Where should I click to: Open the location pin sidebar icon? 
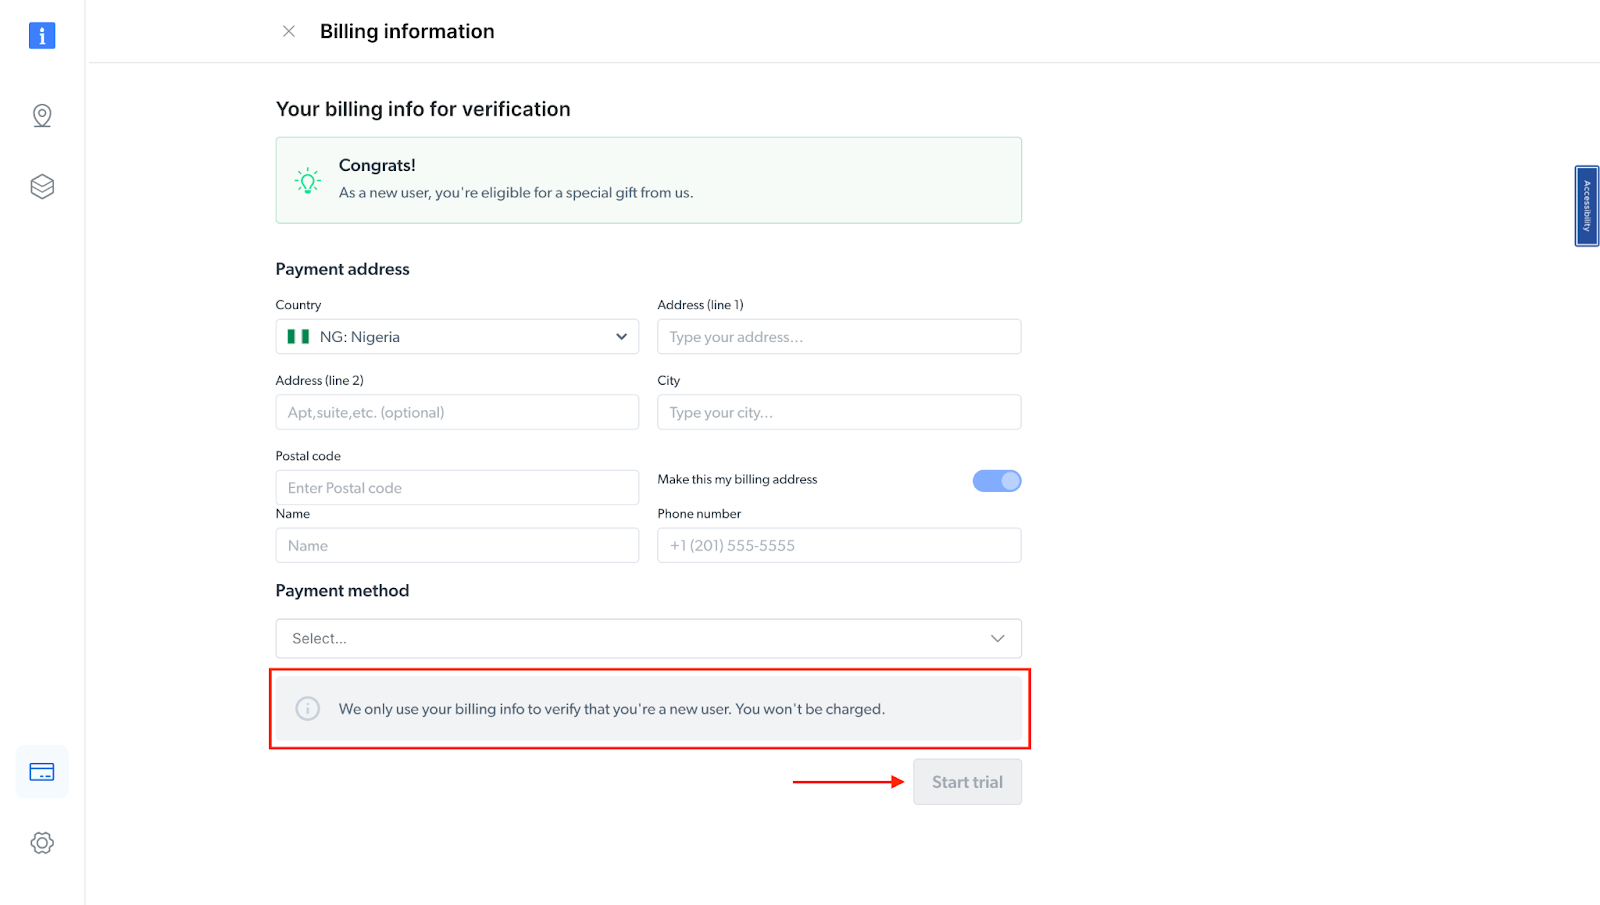tap(42, 116)
